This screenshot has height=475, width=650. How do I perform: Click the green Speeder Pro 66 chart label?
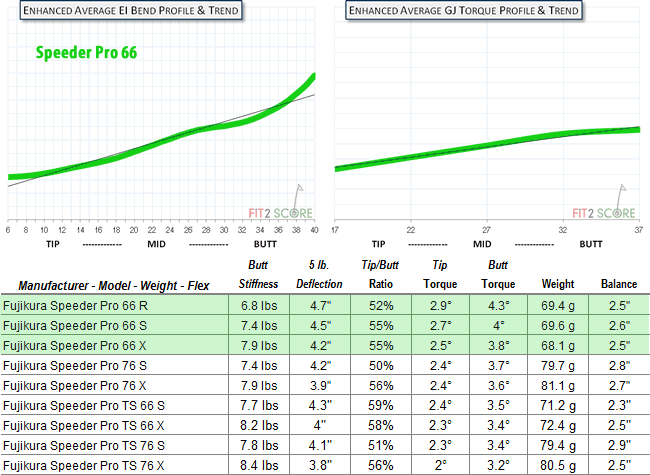click(86, 53)
